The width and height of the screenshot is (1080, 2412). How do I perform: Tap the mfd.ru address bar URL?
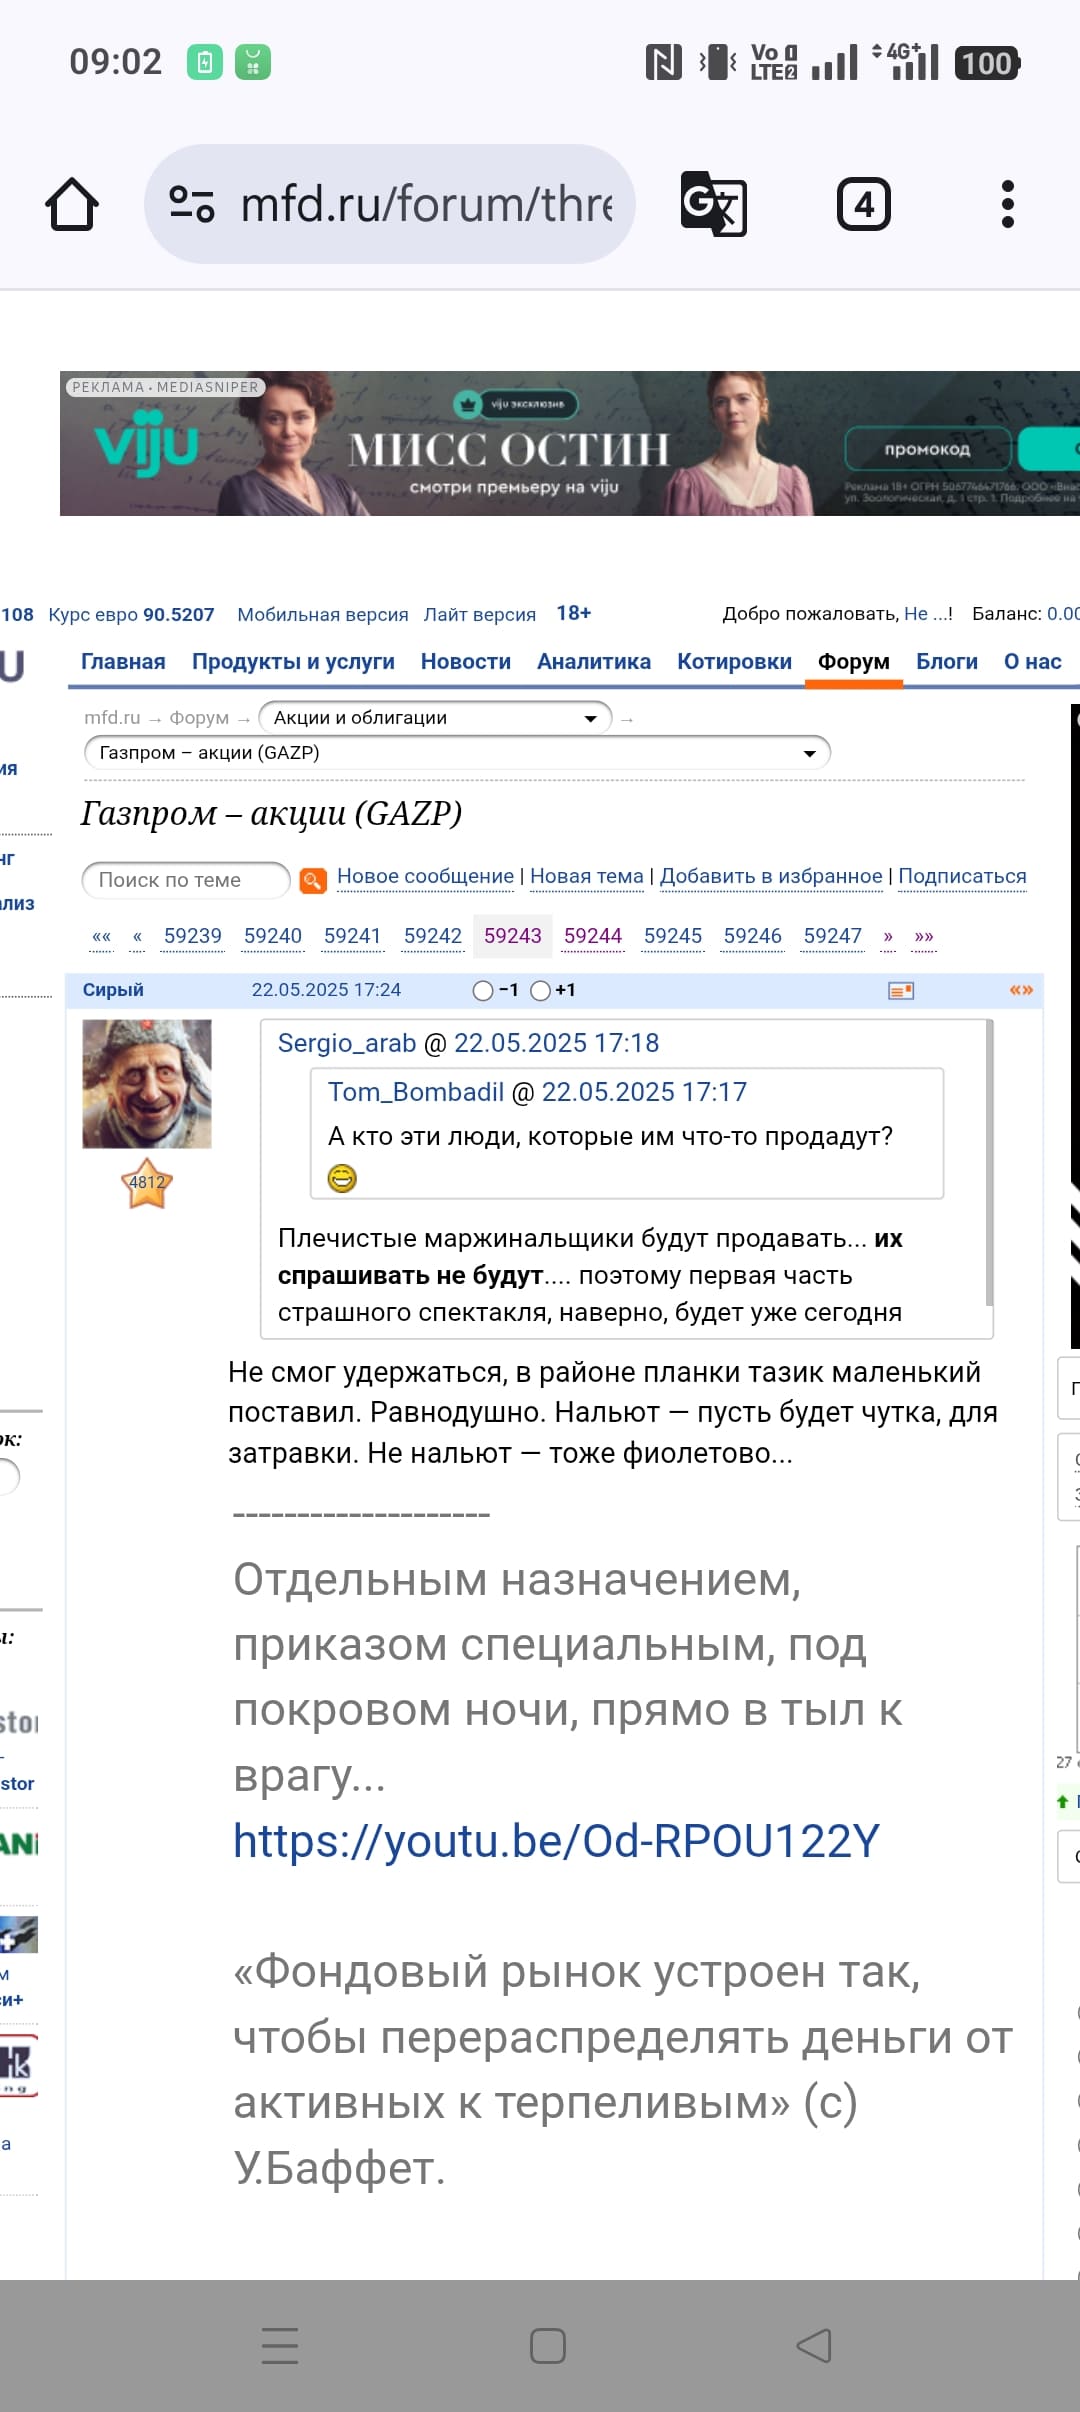tap(427, 204)
